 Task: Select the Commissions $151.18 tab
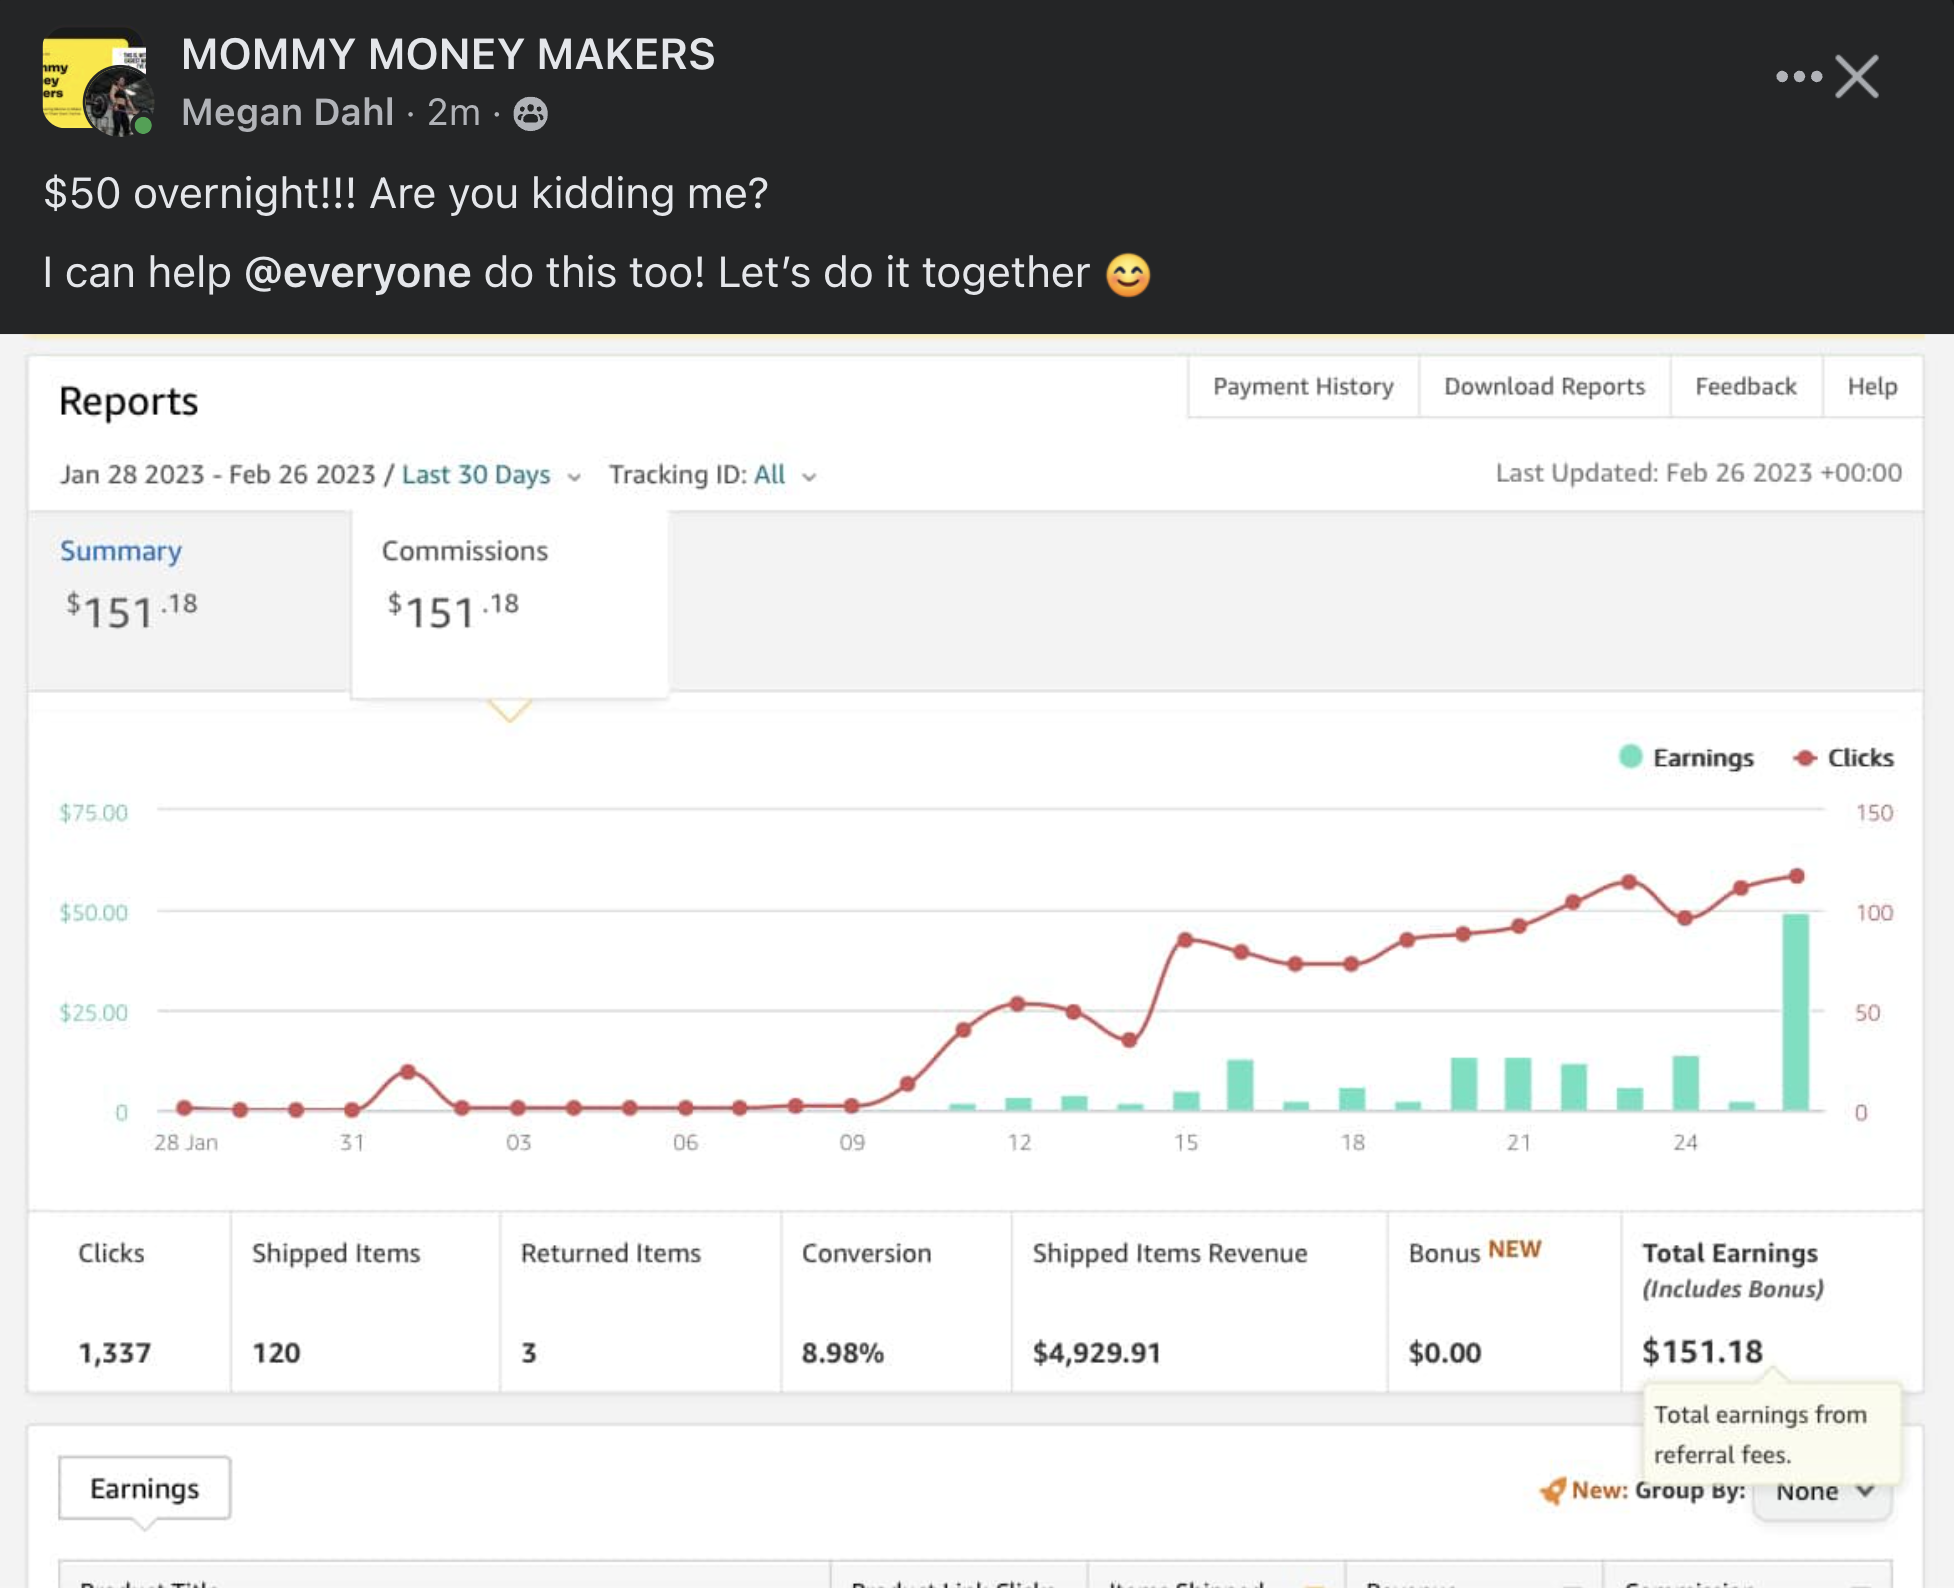point(509,603)
